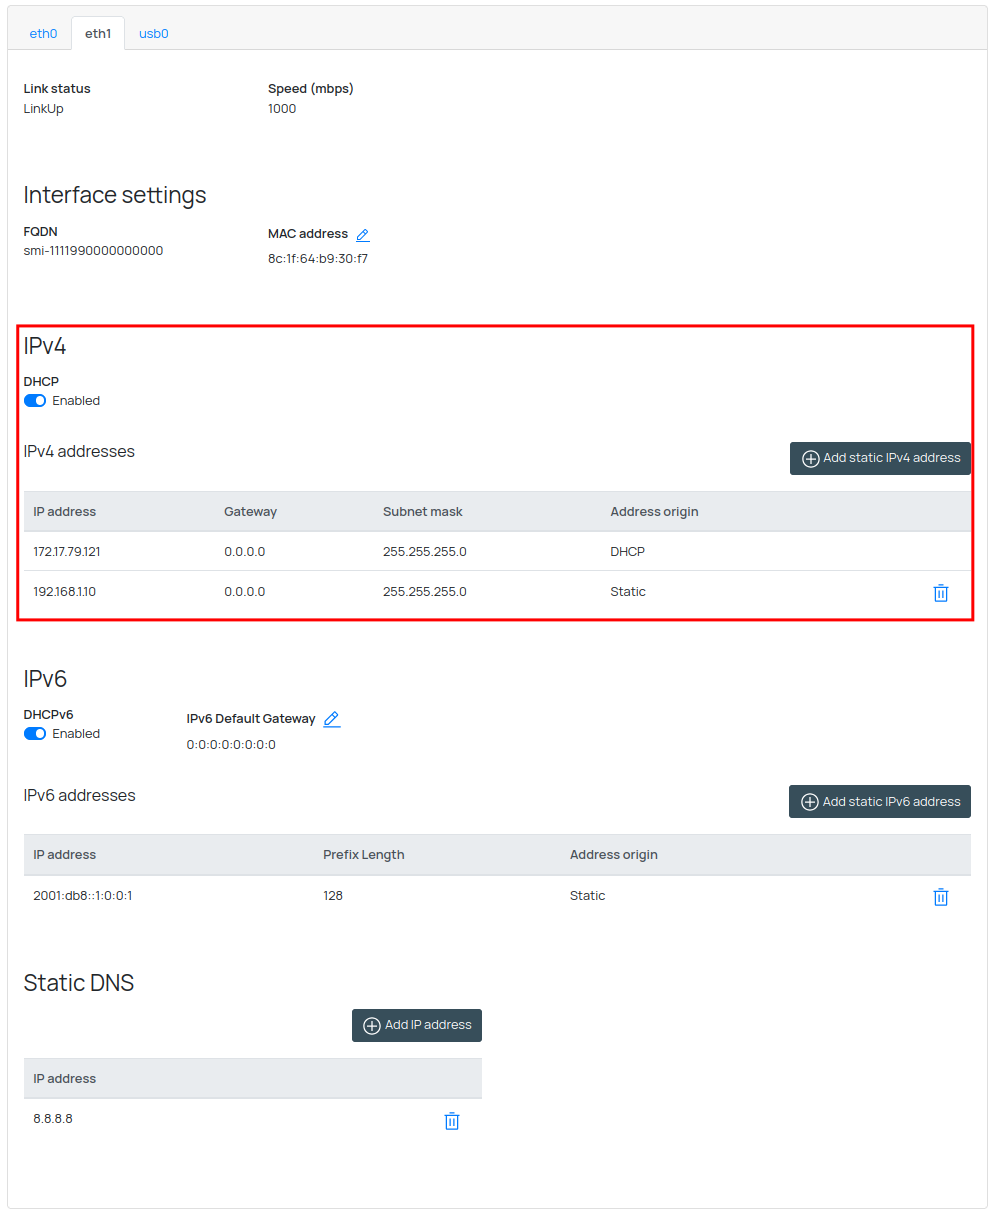Image resolution: width=997 pixels, height=1218 pixels.
Task: Switch to the eth0 tab
Action: pyautogui.click(x=43, y=34)
